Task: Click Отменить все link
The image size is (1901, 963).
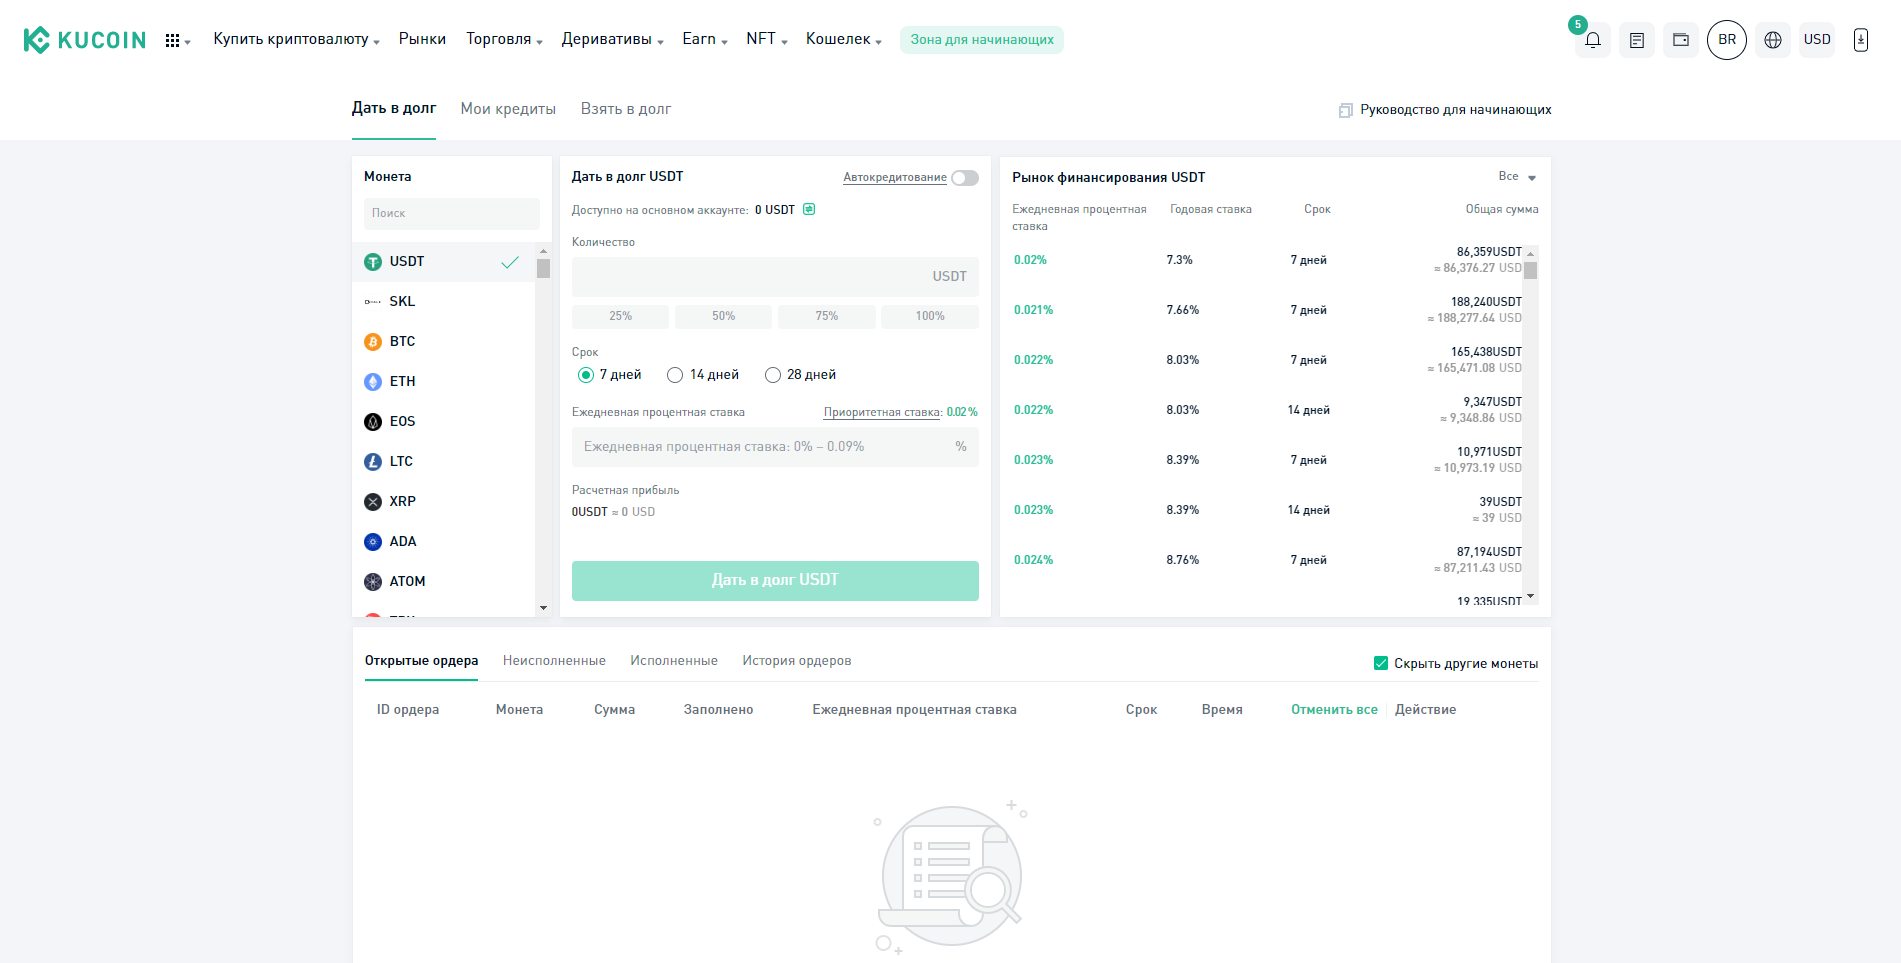Action: 1334,710
